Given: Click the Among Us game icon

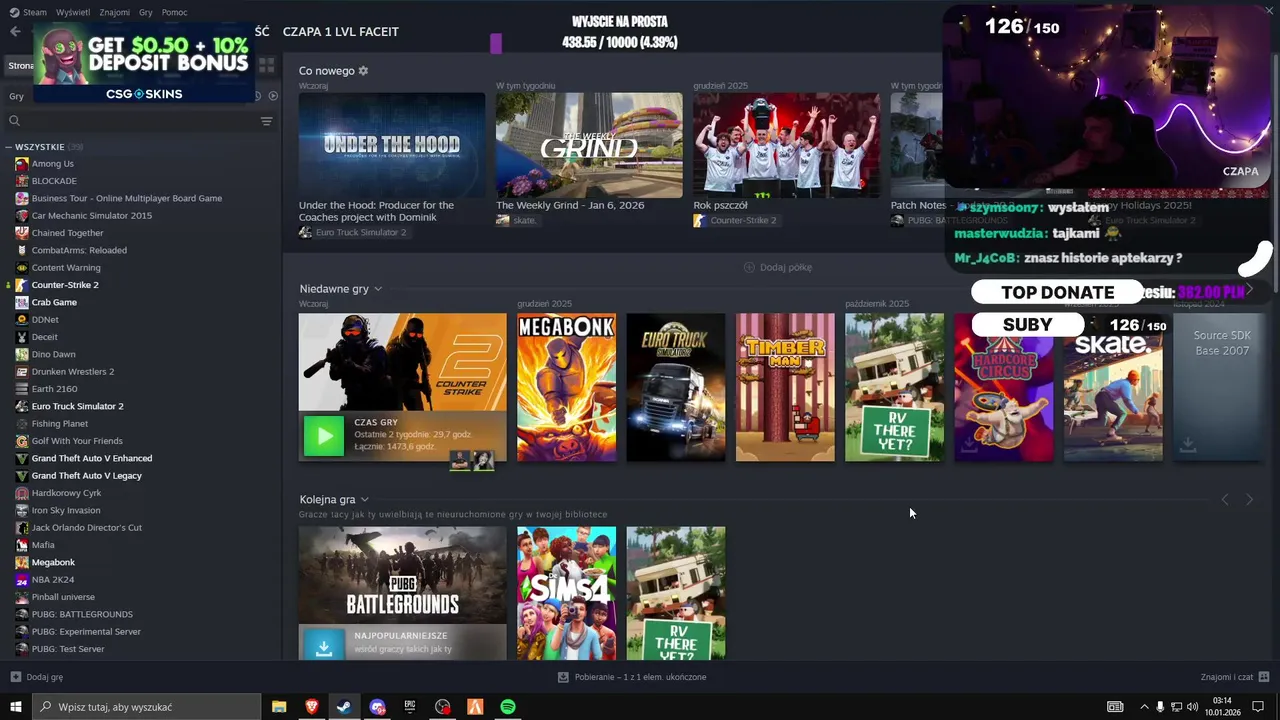Looking at the screenshot, I should pos(22,163).
